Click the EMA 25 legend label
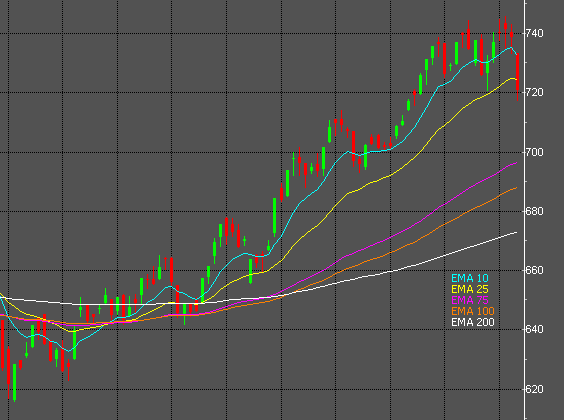This screenshot has height=420, width=564. (x=470, y=289)
